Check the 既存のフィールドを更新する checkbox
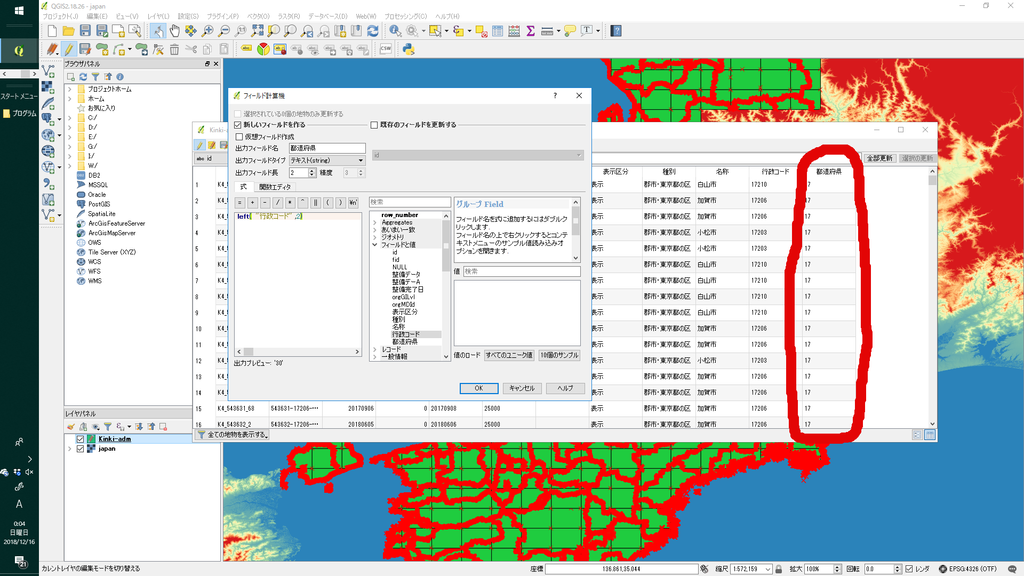The image size is (1024, 576). [x=374, y=125]
